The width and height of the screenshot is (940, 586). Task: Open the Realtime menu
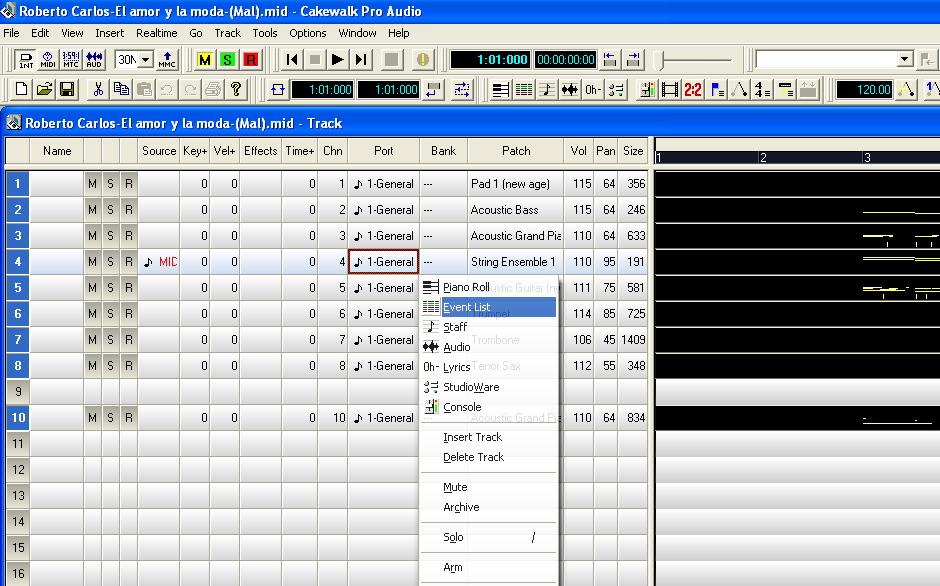pyautogui.click(x=156, y=33)
